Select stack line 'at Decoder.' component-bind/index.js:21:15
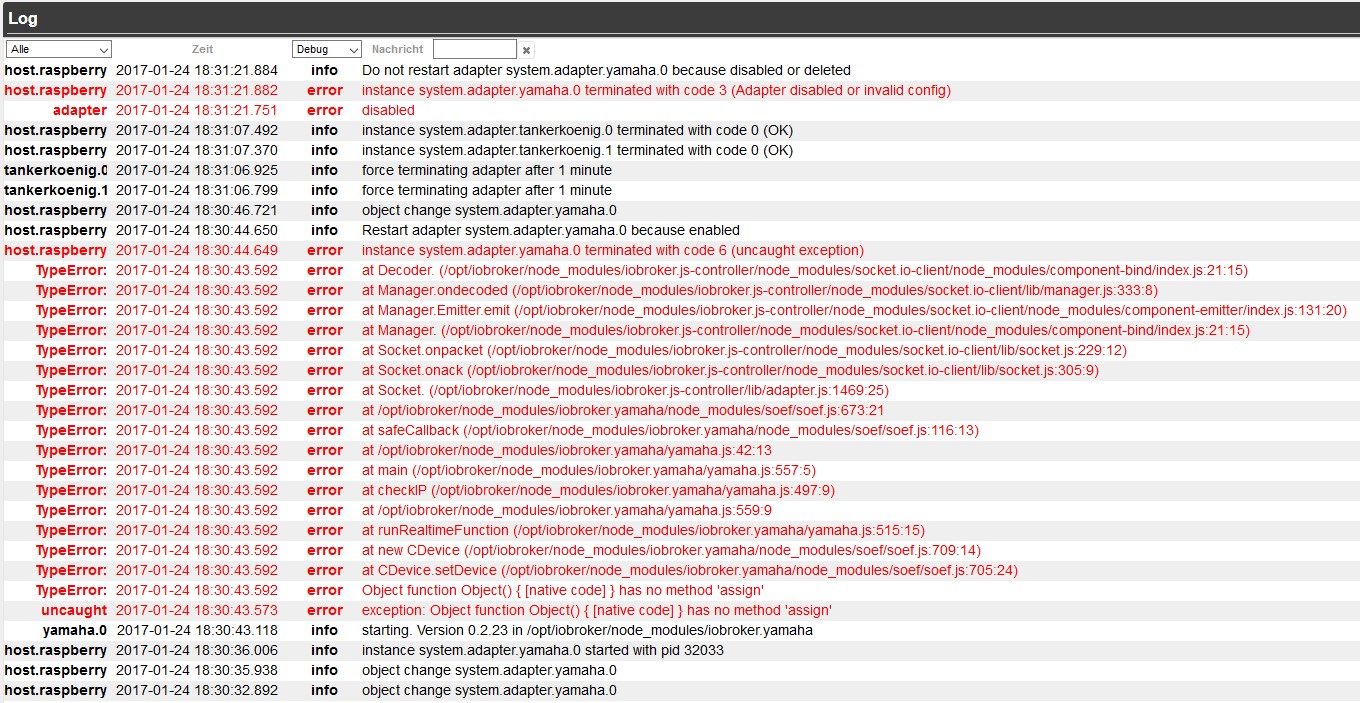 click(805, 271)
